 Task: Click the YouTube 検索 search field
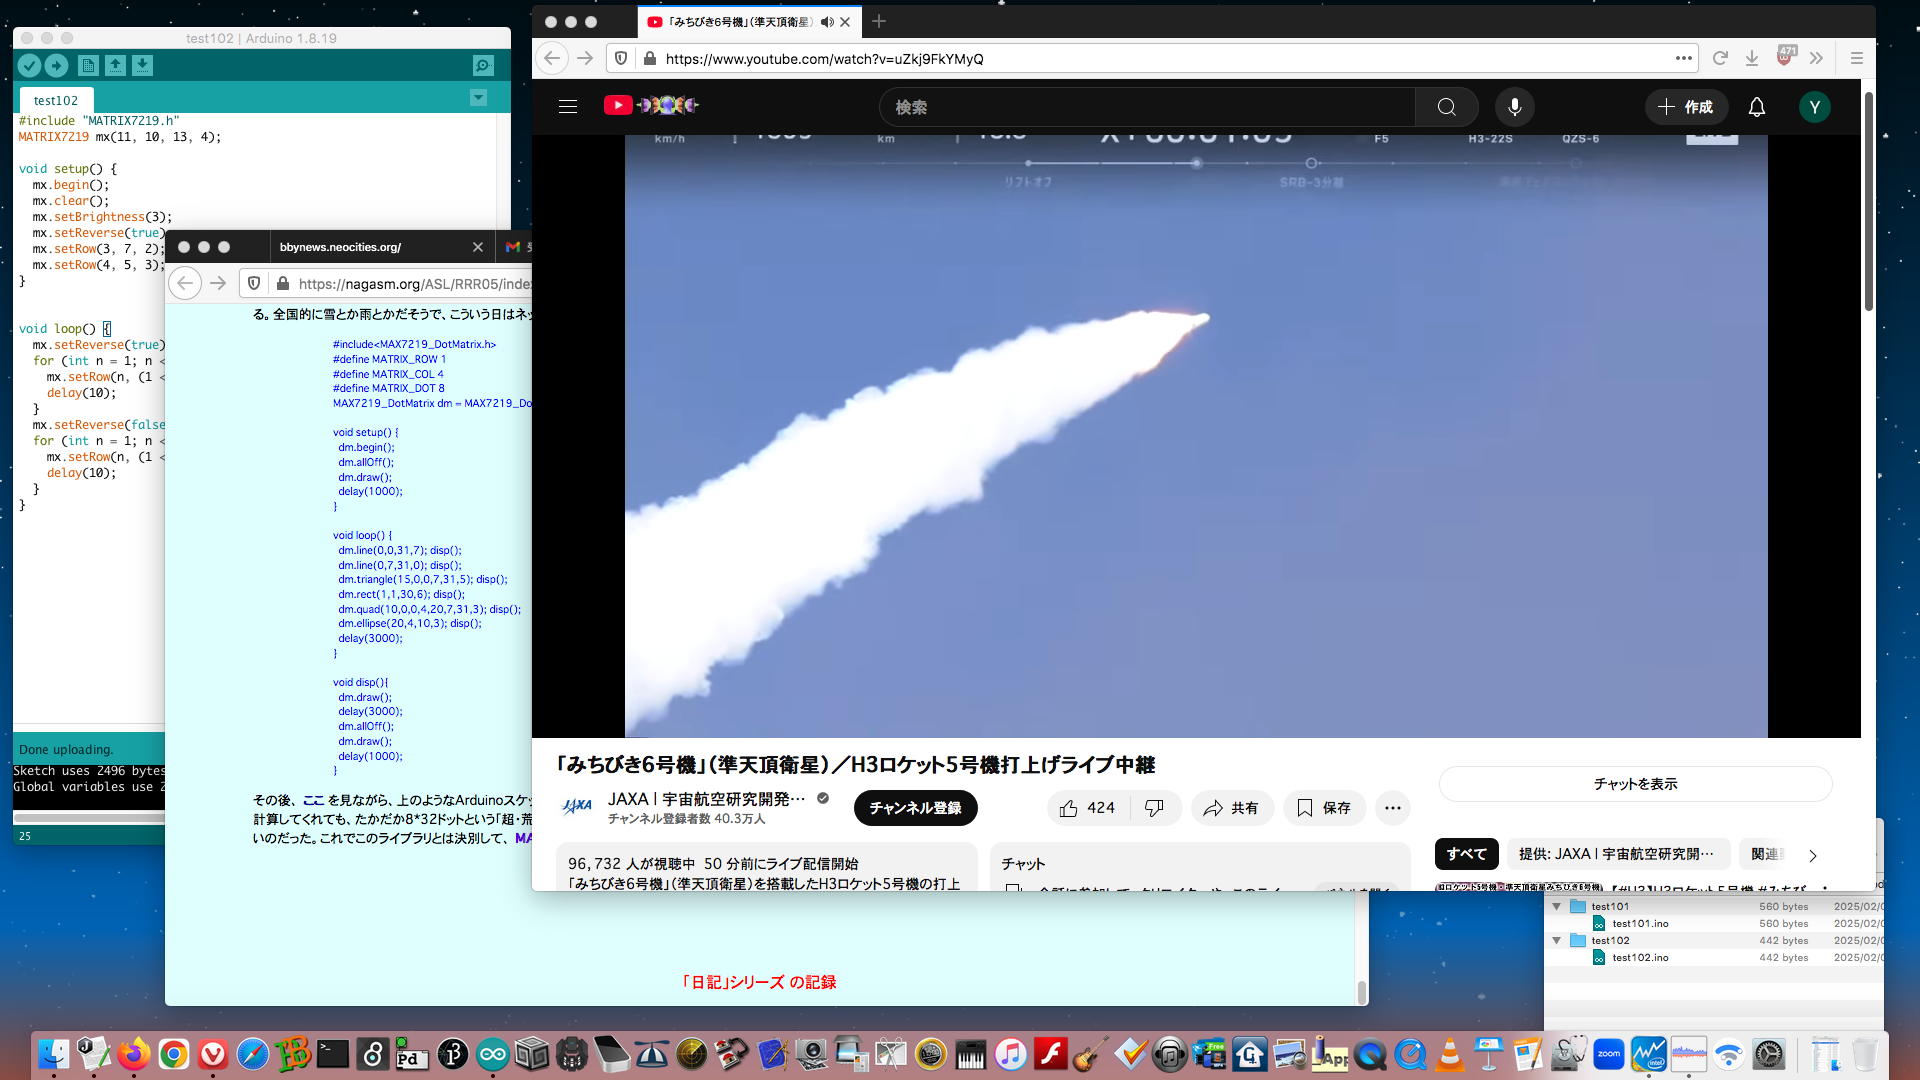(x=1145, y=107)
